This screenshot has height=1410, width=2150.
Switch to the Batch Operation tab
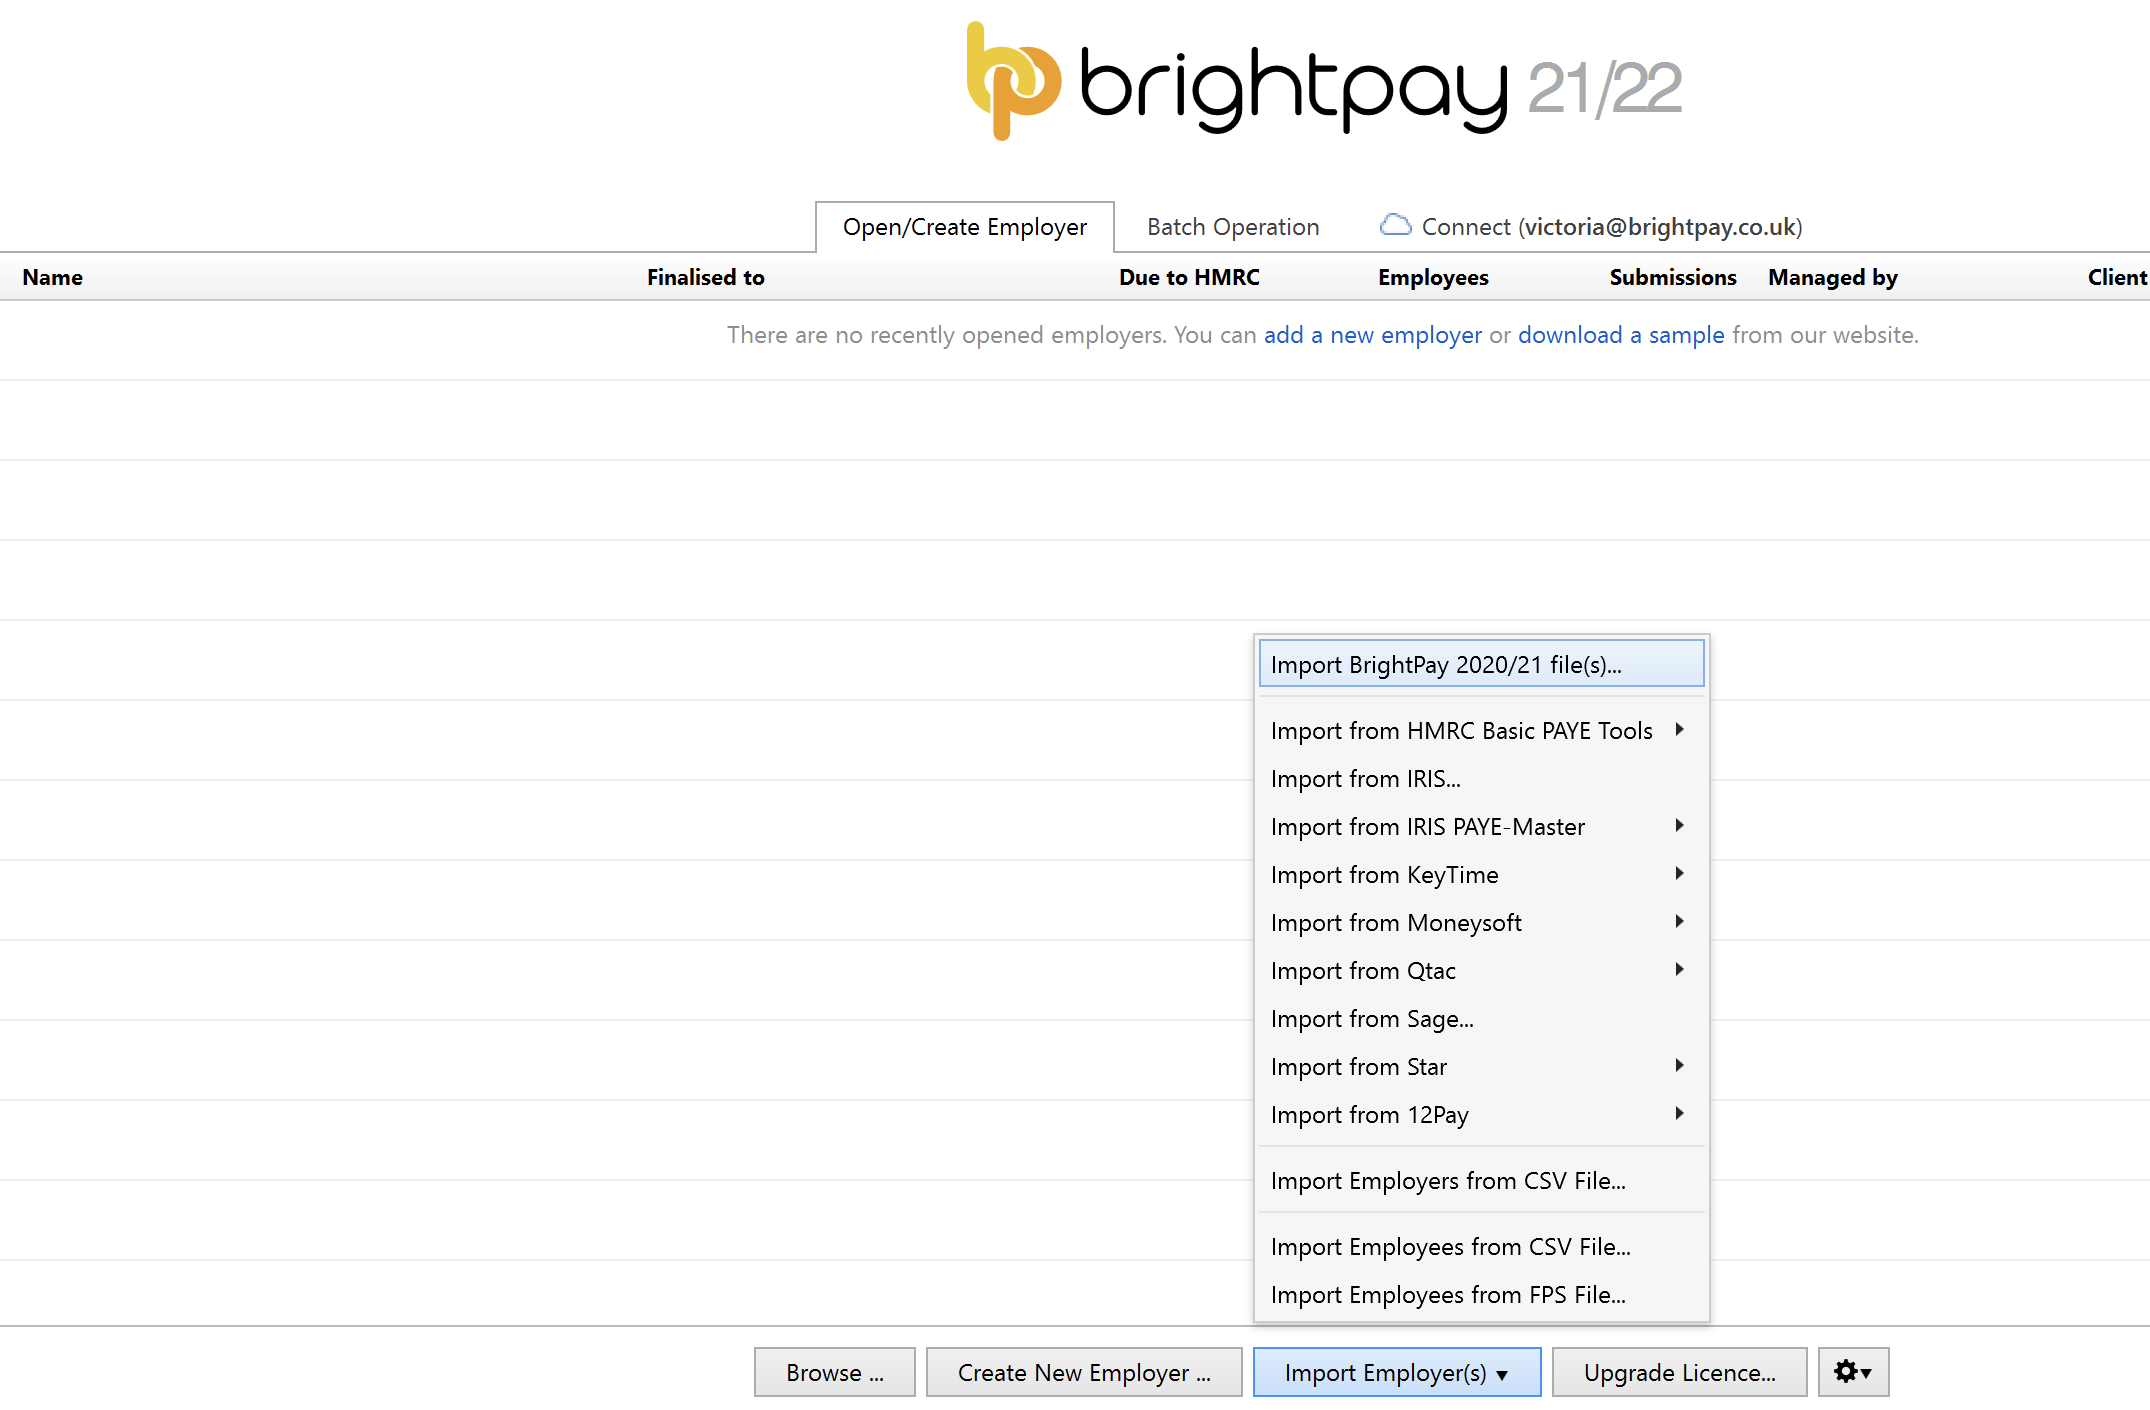click(1233, 227)
